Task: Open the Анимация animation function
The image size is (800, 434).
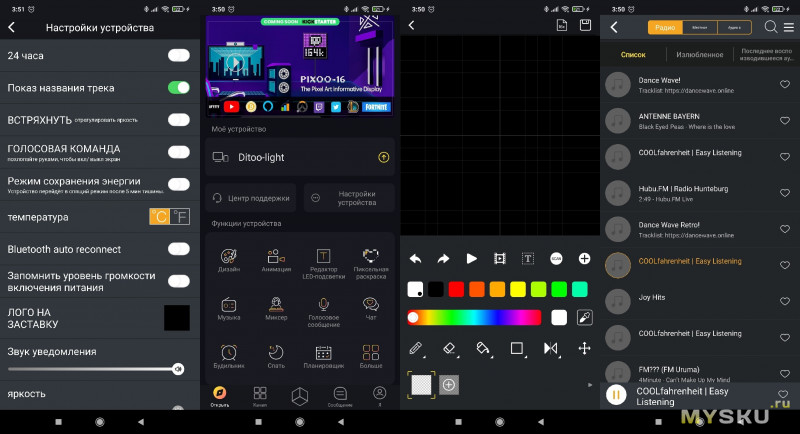Action: pos(276,260)
